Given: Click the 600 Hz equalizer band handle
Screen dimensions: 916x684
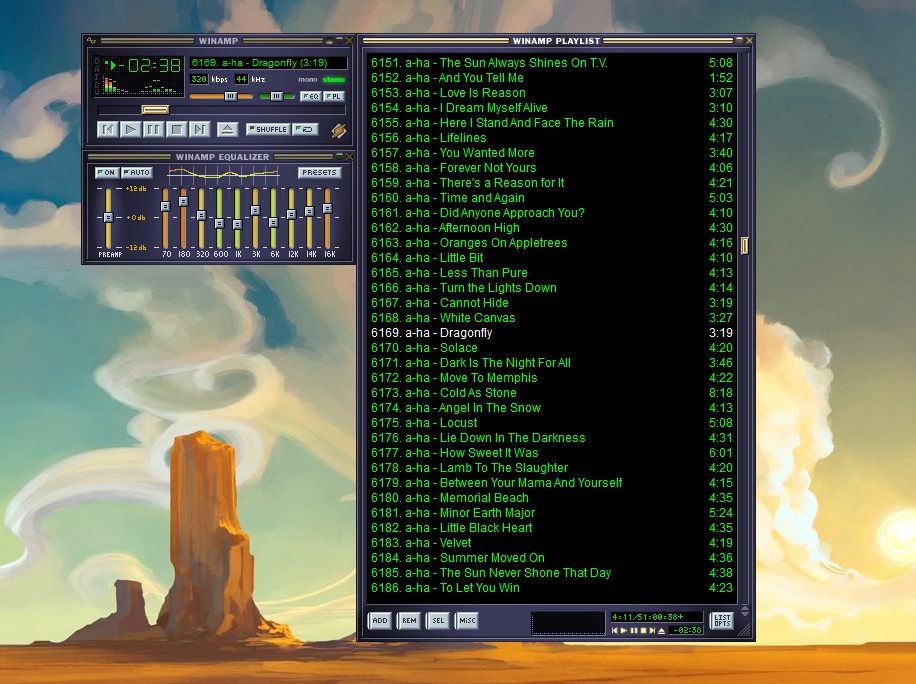Looking at the screenshot, I should [219, 223].
